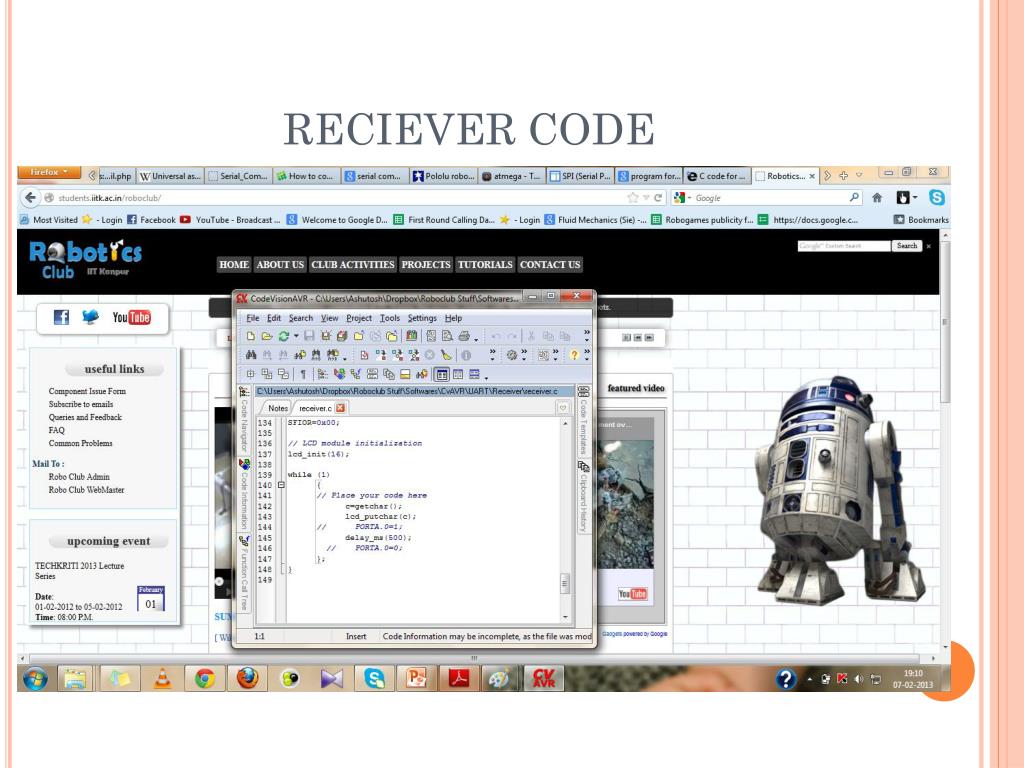Click the grey Stop Compilation X icon
Viewport: 1024px width, 768px height.
tap(430, 355)
